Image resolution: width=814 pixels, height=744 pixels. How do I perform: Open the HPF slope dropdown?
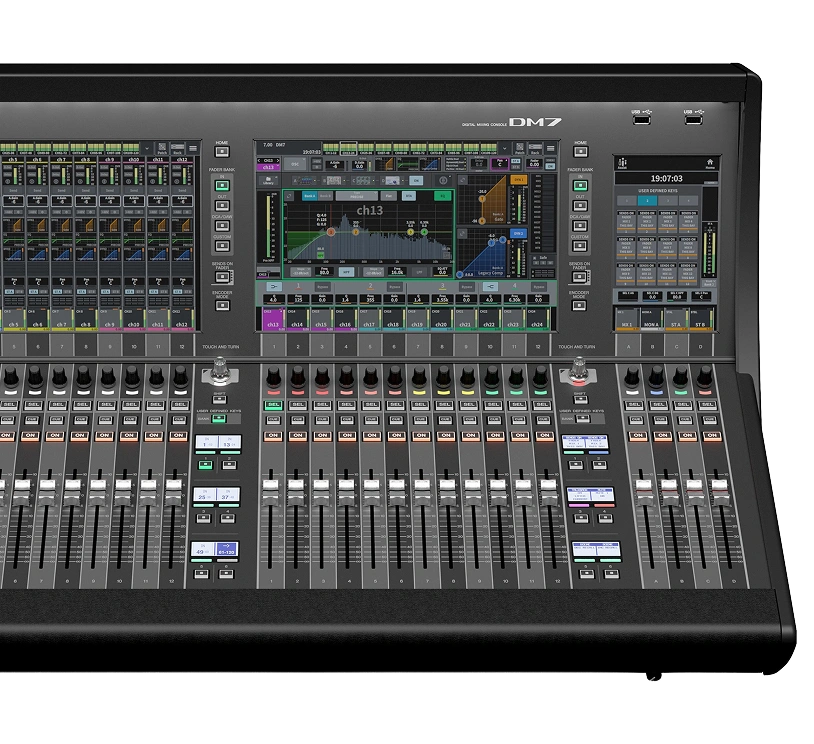(301, 272)
